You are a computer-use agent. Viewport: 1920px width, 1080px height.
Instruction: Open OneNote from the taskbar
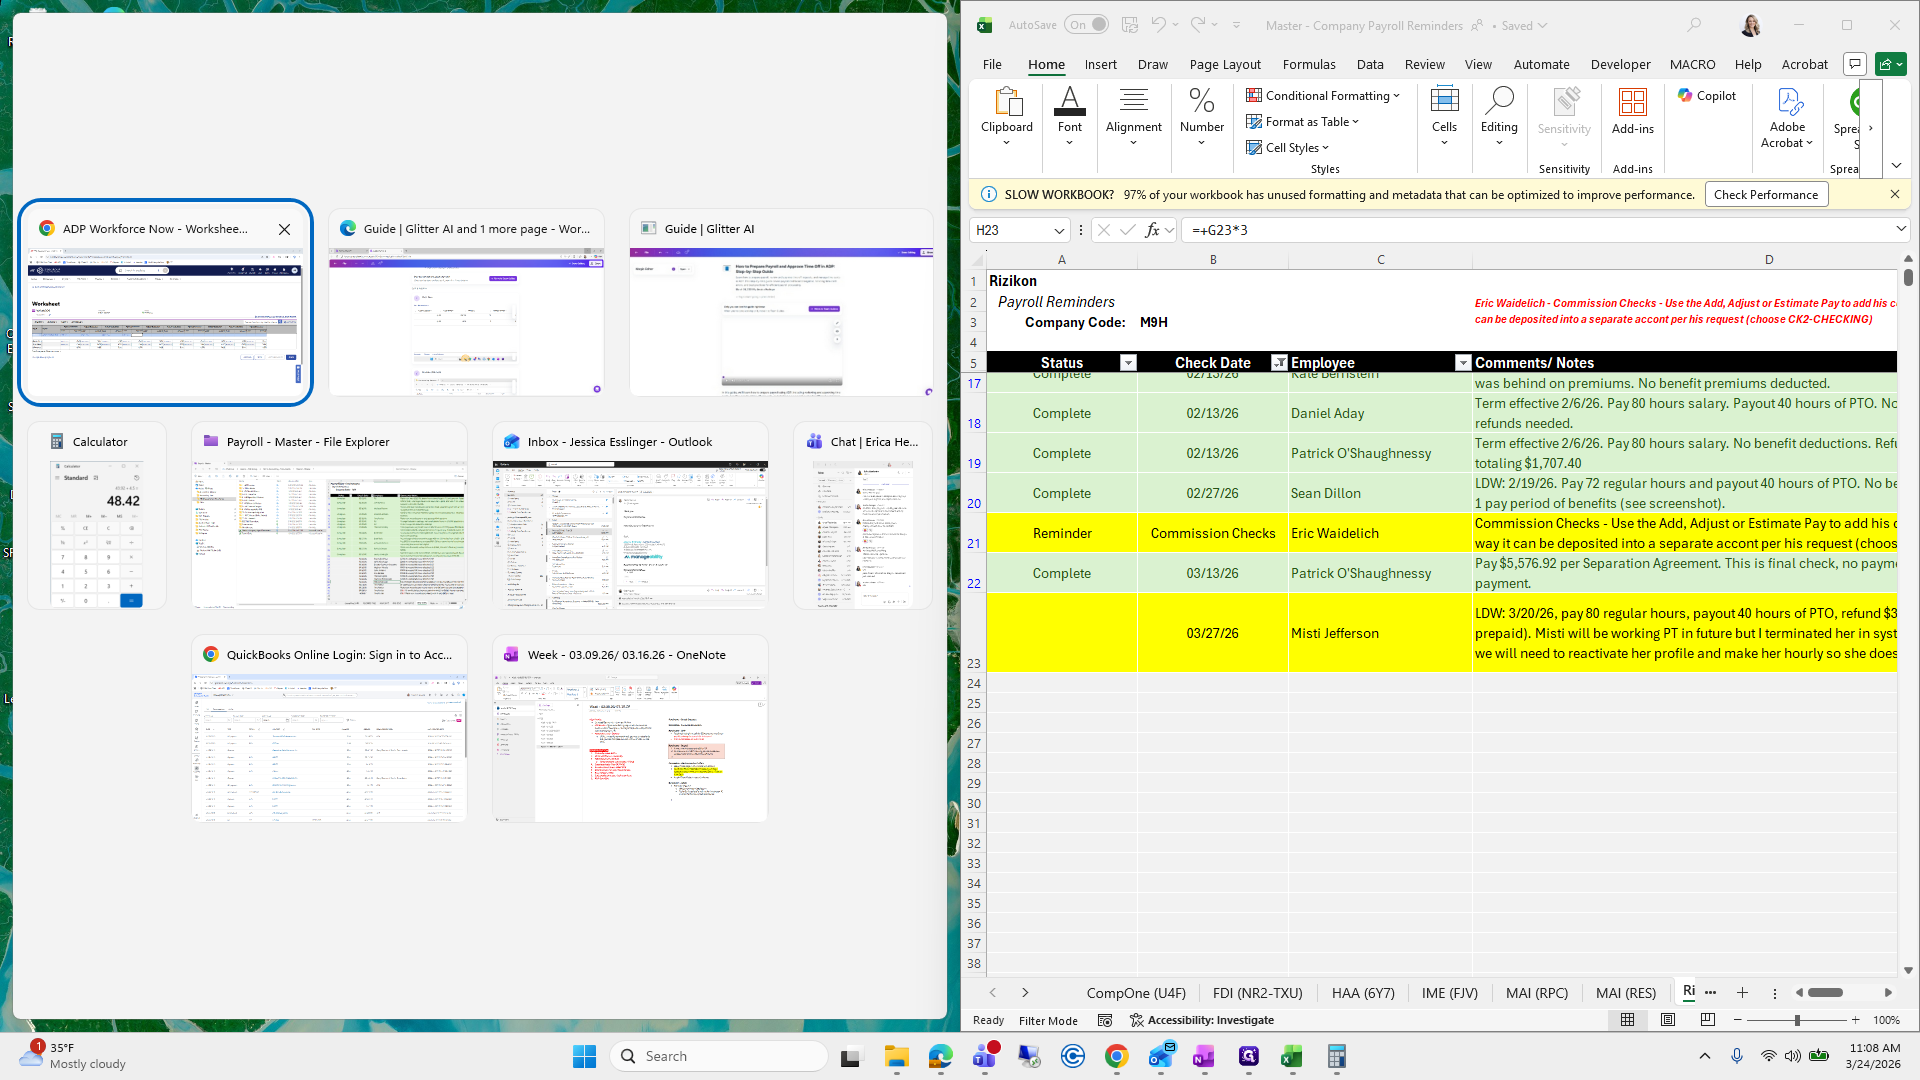point(1203,1056)
